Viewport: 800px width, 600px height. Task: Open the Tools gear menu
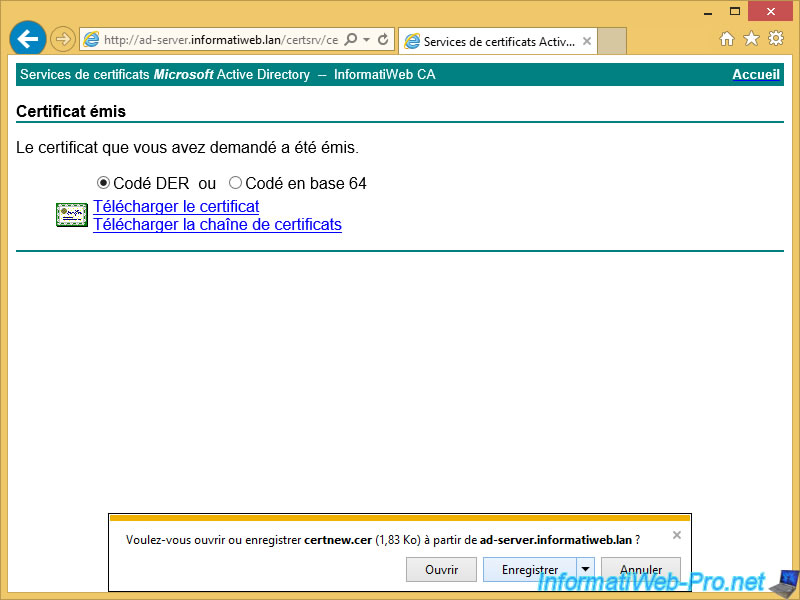point(776,38)
